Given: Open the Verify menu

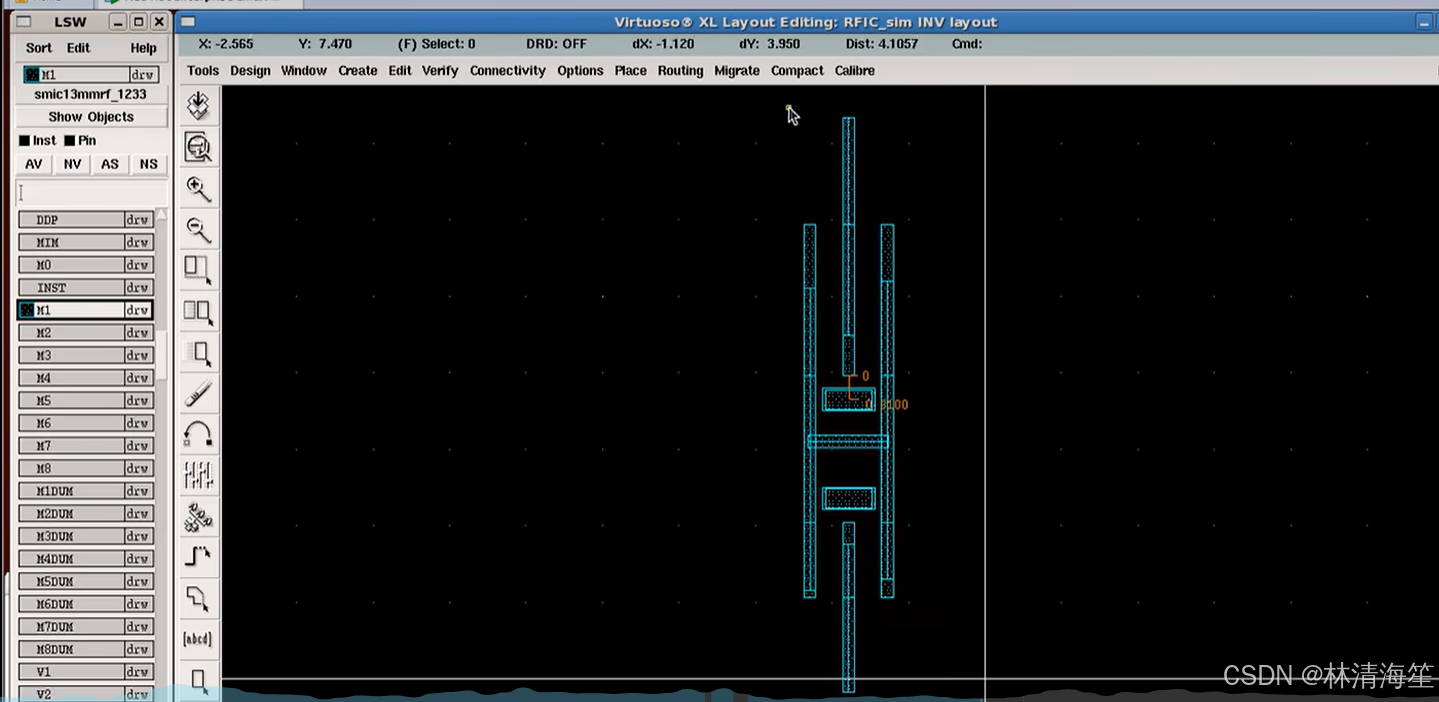Looking at the screenshot, I should click(x=440, y=71).
